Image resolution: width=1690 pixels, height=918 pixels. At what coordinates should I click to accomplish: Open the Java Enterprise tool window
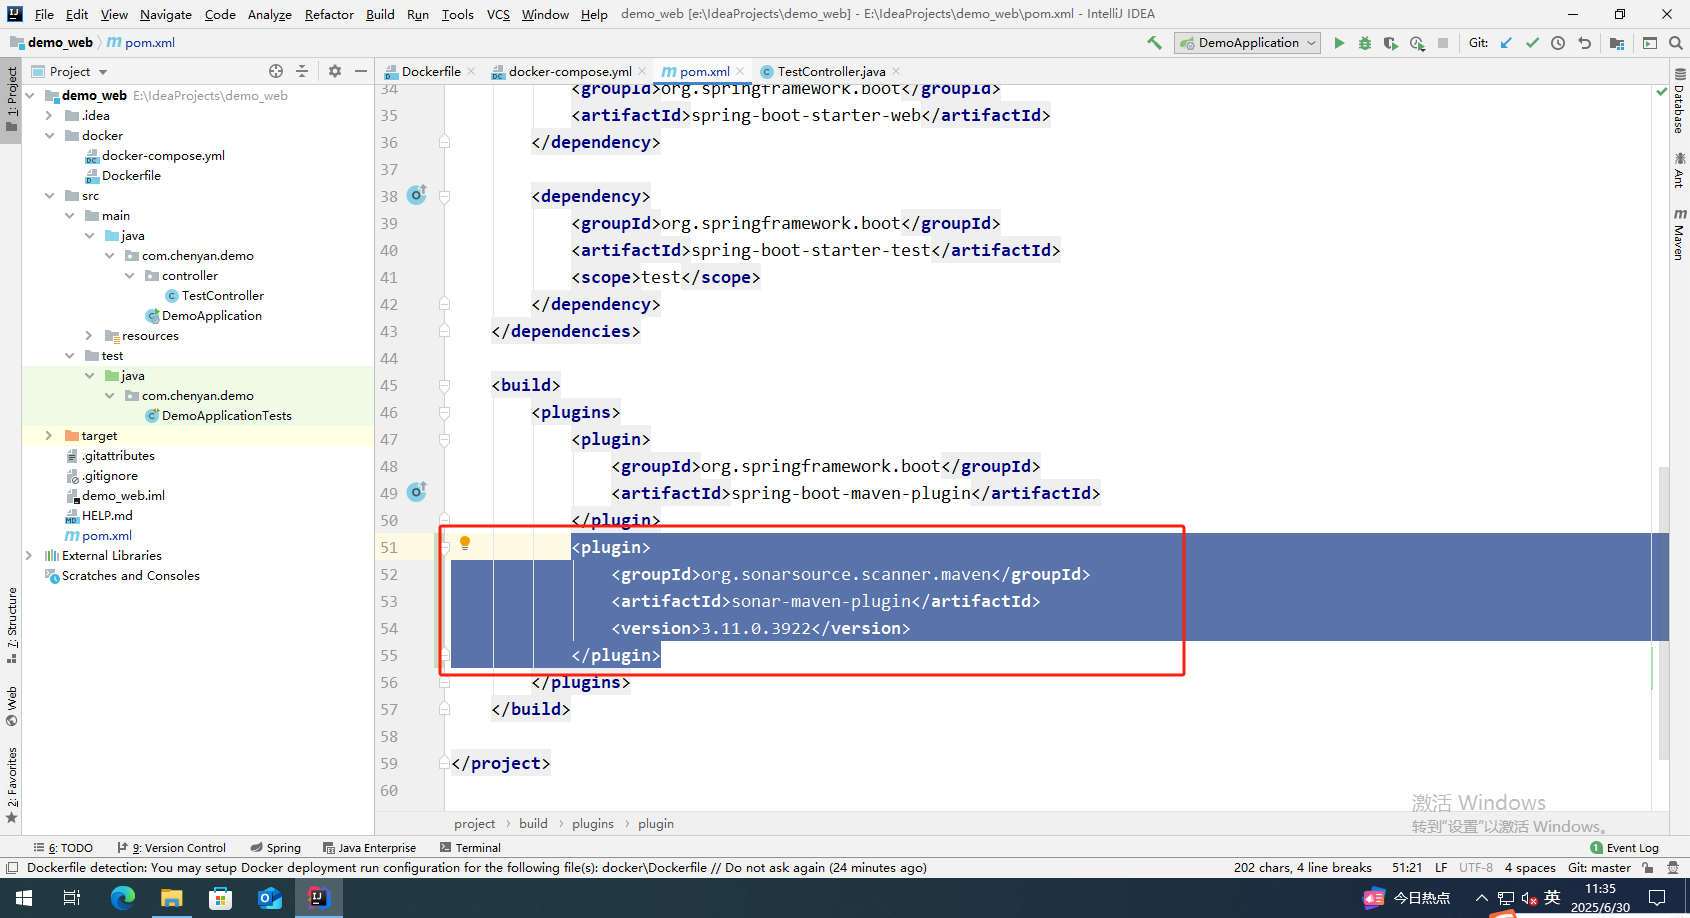369,848
